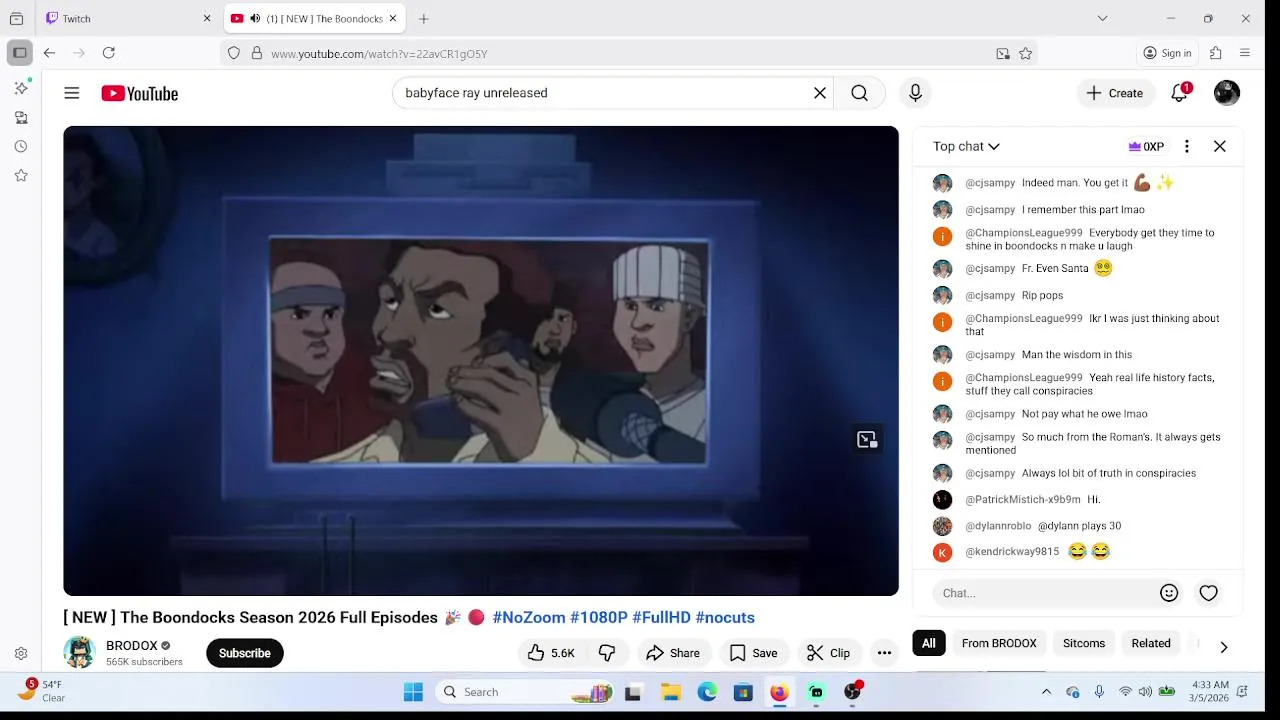Open tracking protection shield icon
The height and width of the screenshot is (720, 1280).
pos(234,54)
